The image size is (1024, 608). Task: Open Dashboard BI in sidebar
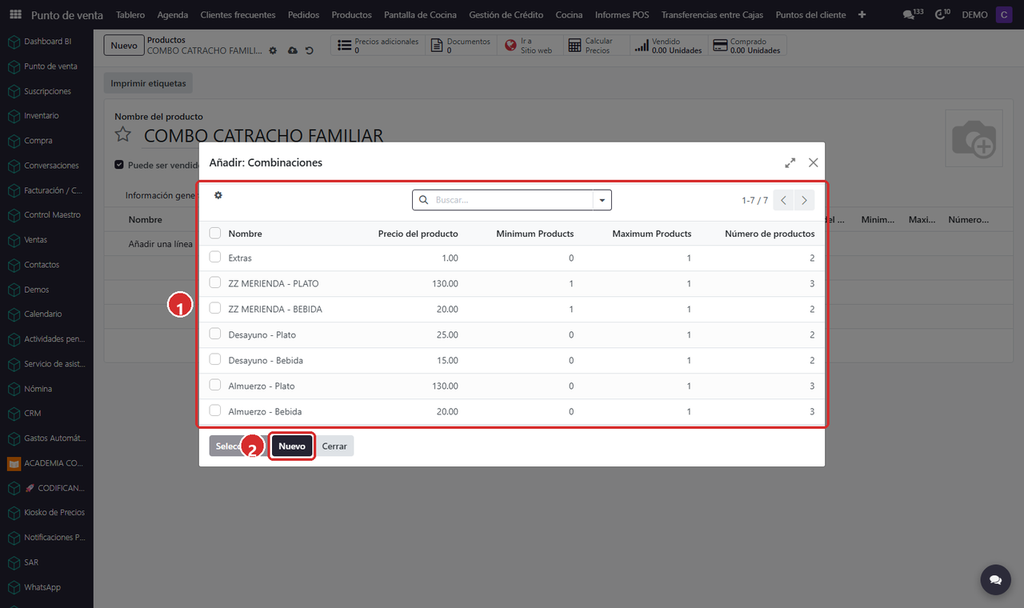tap(46, 42)
